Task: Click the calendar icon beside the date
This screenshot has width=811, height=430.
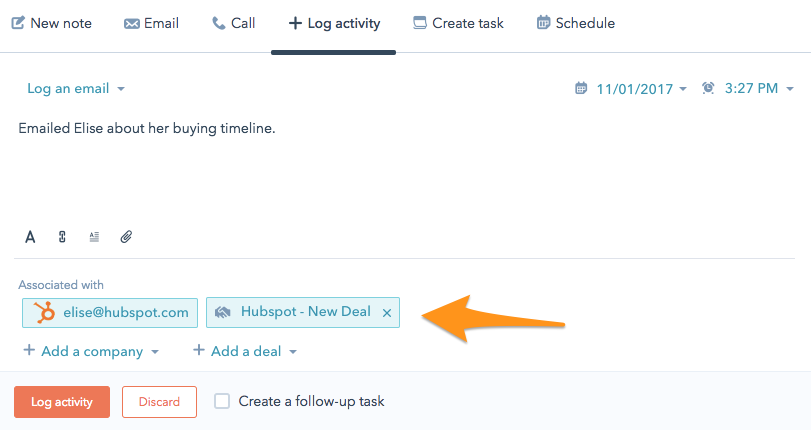Action: coord(581,88)
